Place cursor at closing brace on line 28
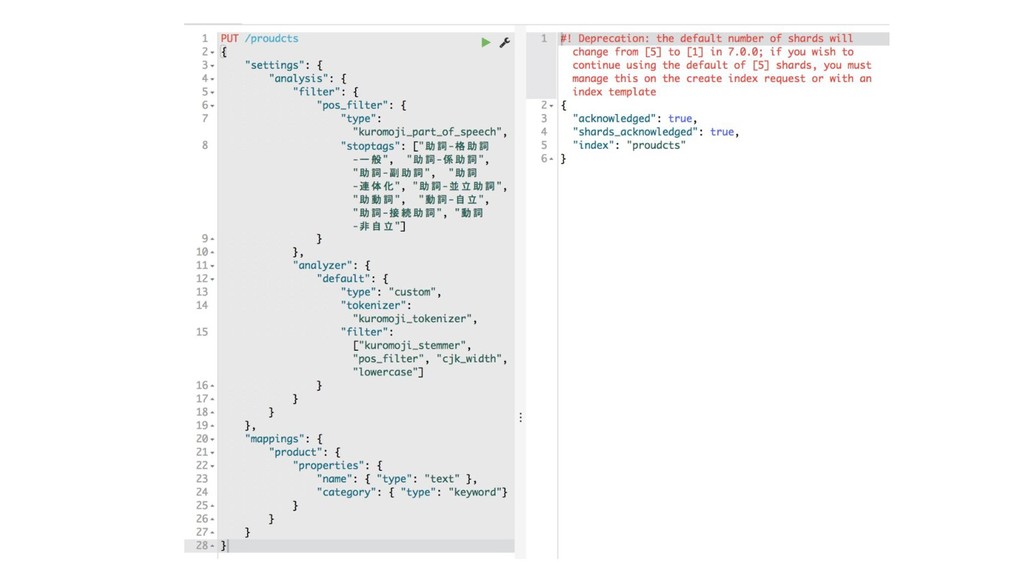This screenshot has height=576, width=1024. (223, 545)
